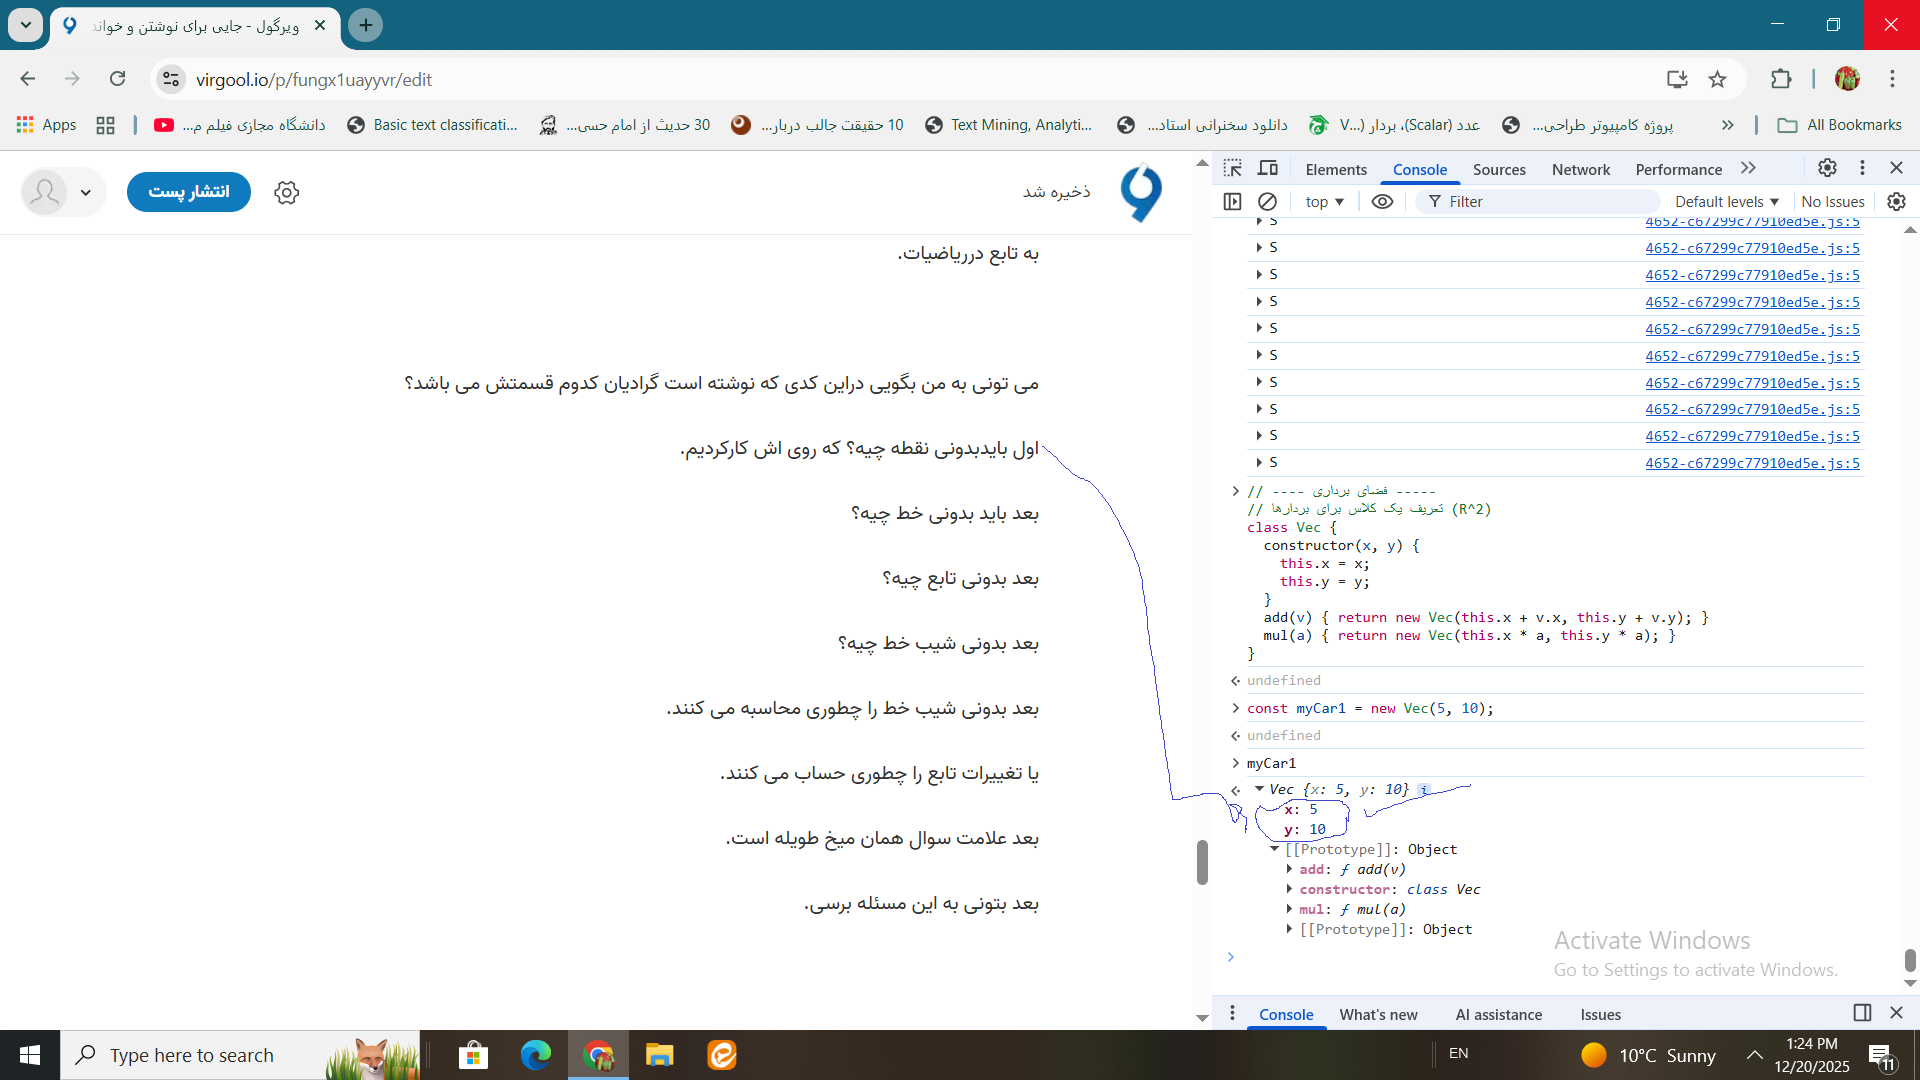Screen dimensions: 1920x1080
Task: Collapse the Vec object tree entry
Action: coord(1259,789)
